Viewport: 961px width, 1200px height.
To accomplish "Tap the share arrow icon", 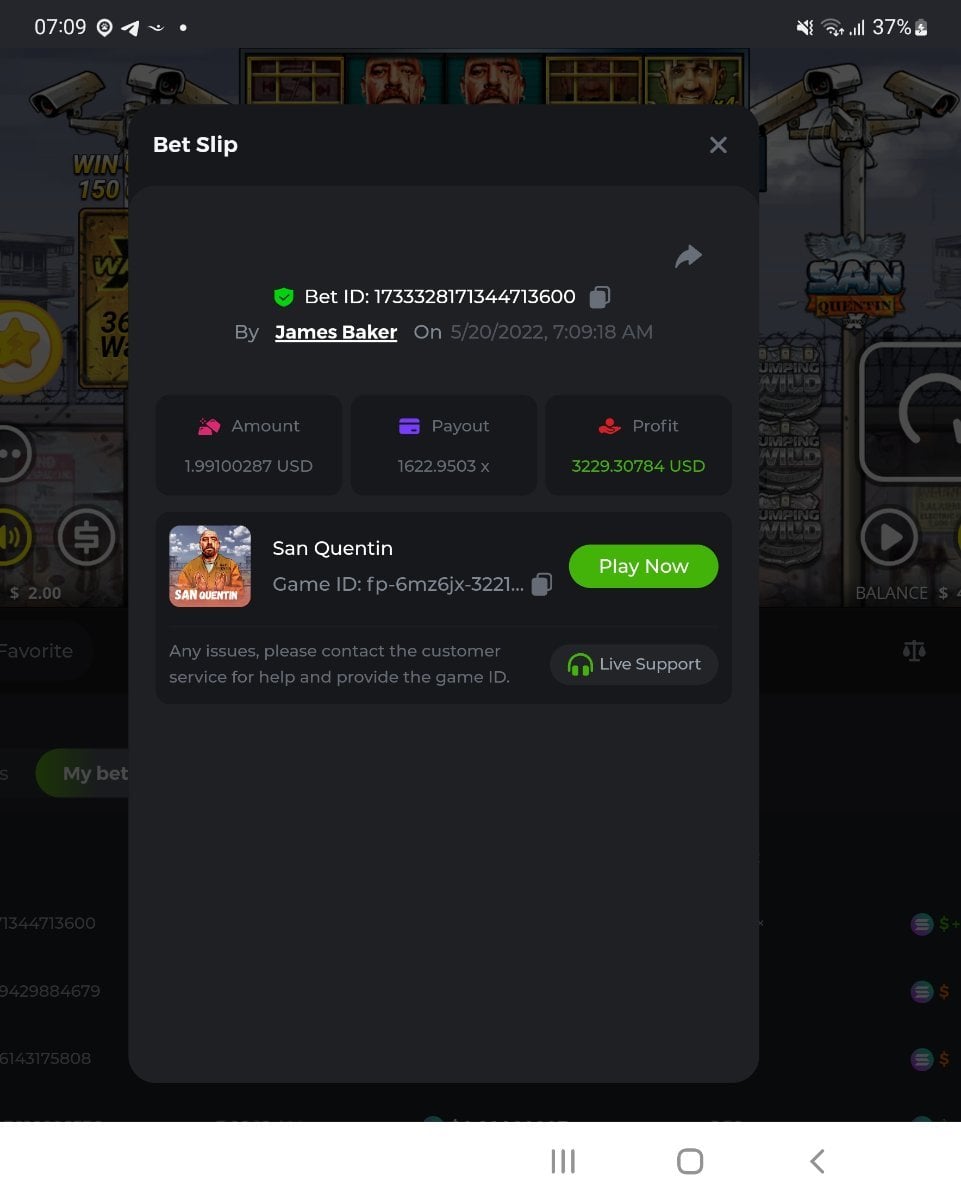I will tap(688, 257).
